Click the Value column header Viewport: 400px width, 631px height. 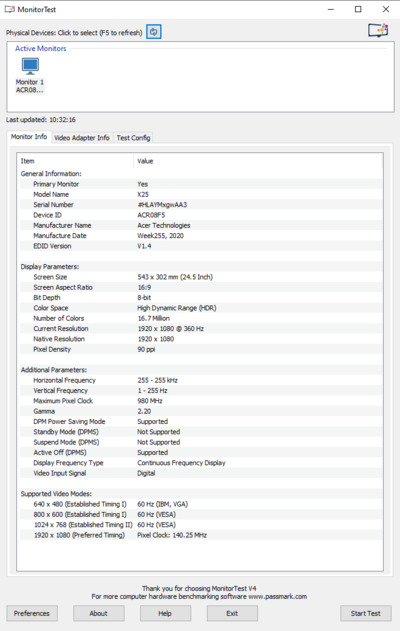(258, 161)
